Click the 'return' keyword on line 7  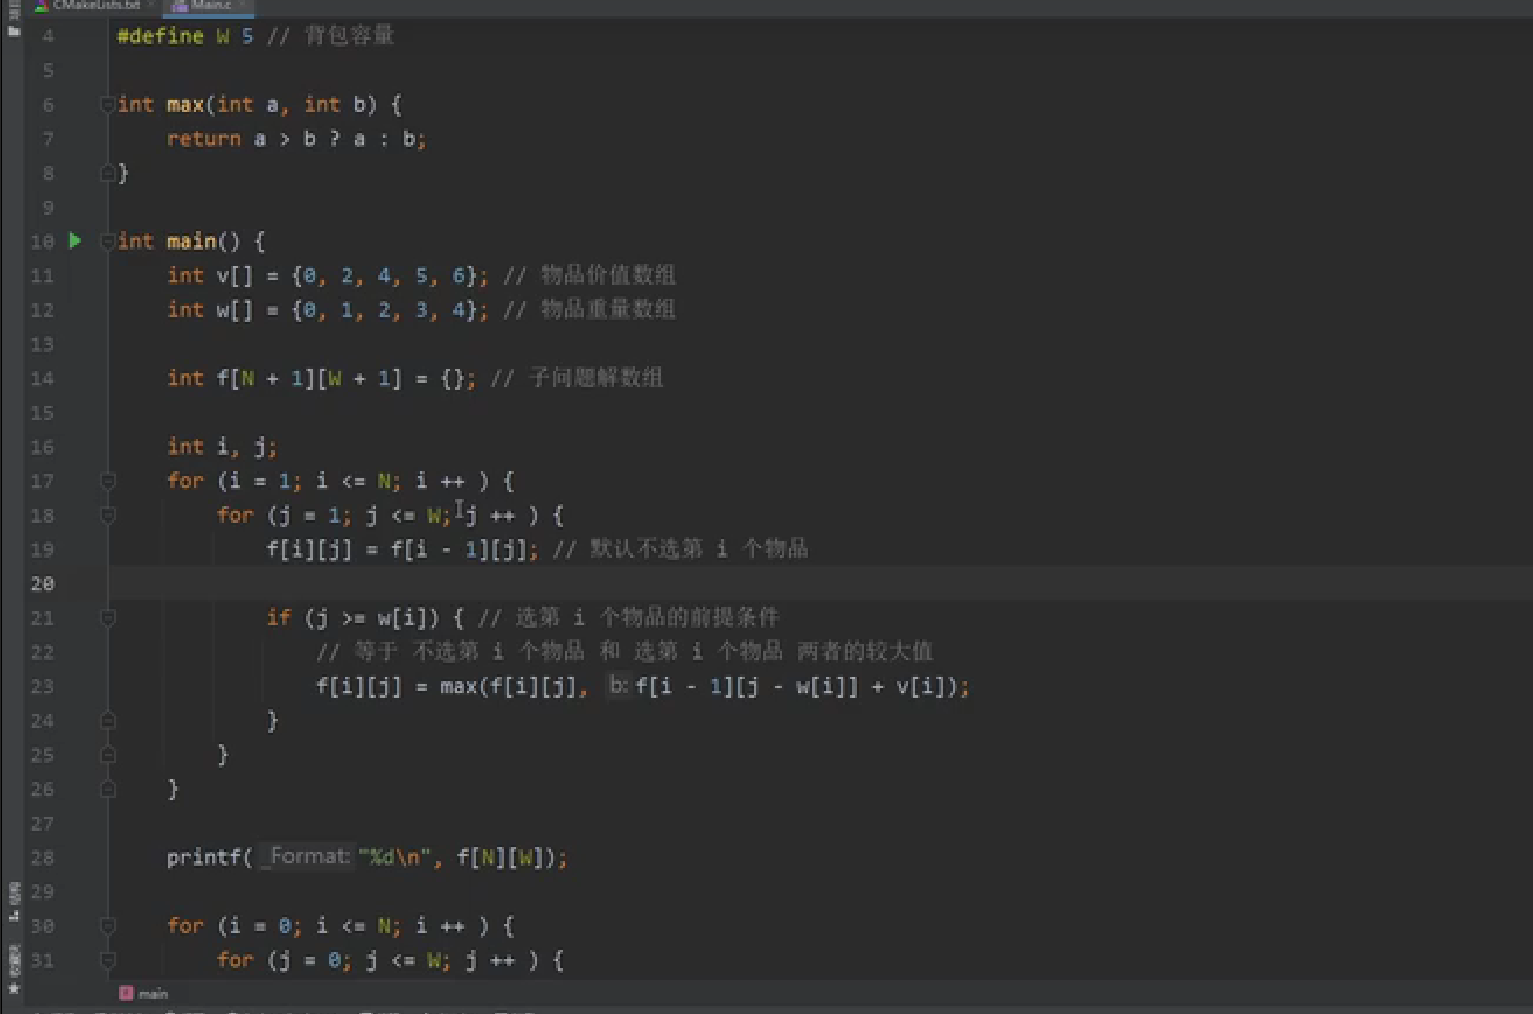[204, 139]
